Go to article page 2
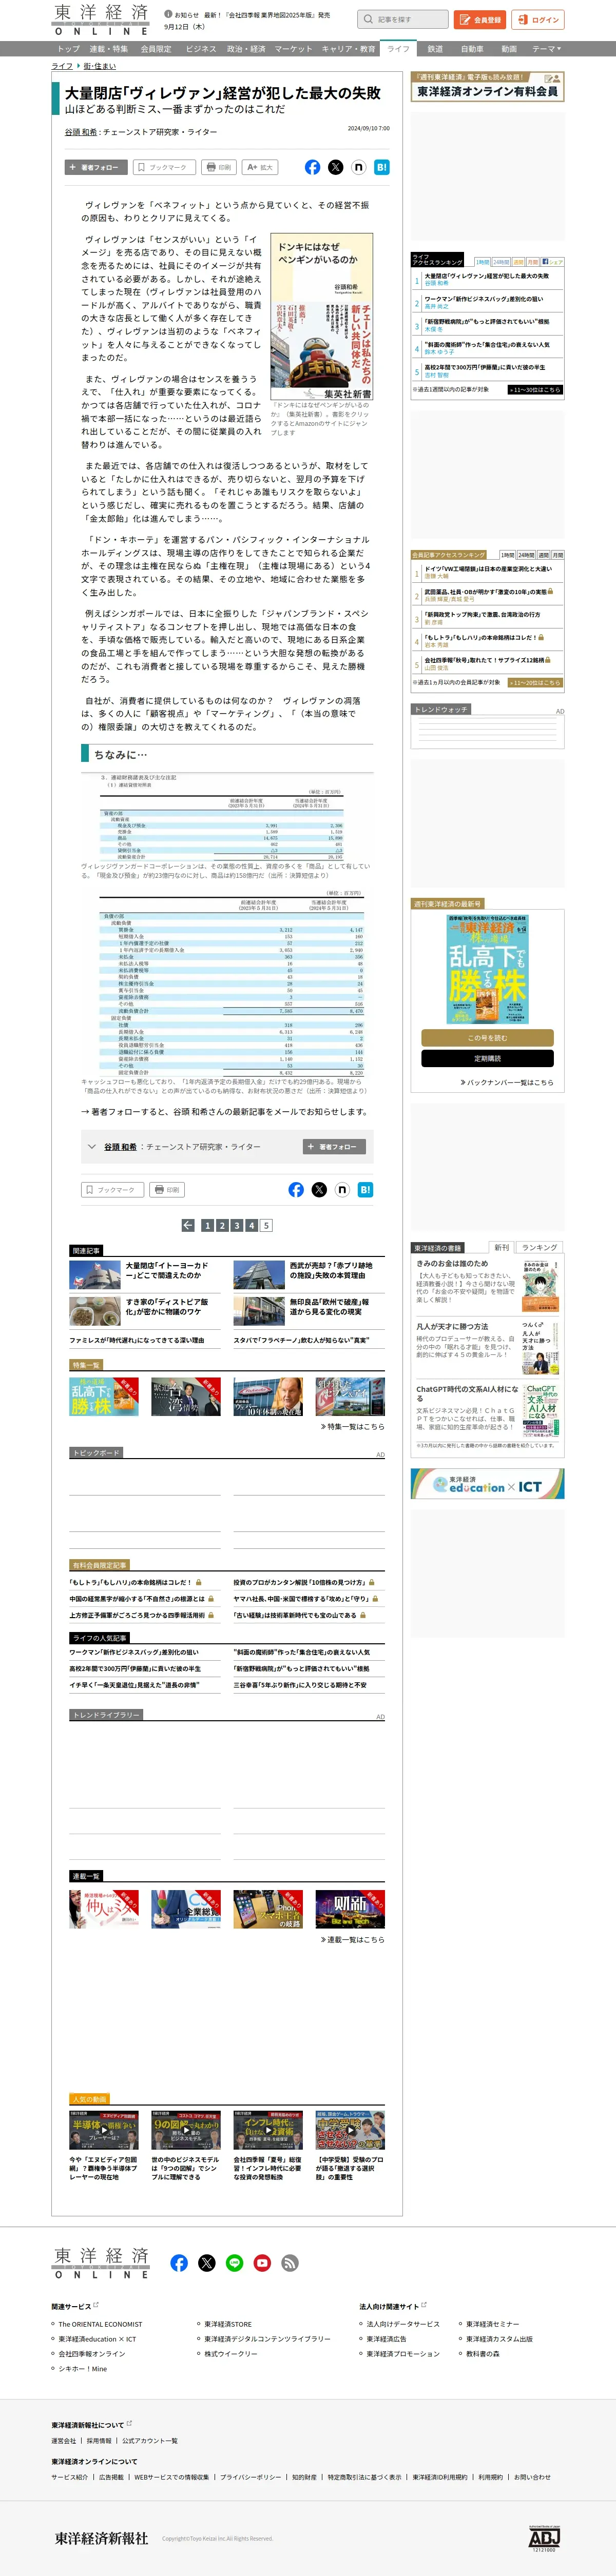 pos(222,1225)
